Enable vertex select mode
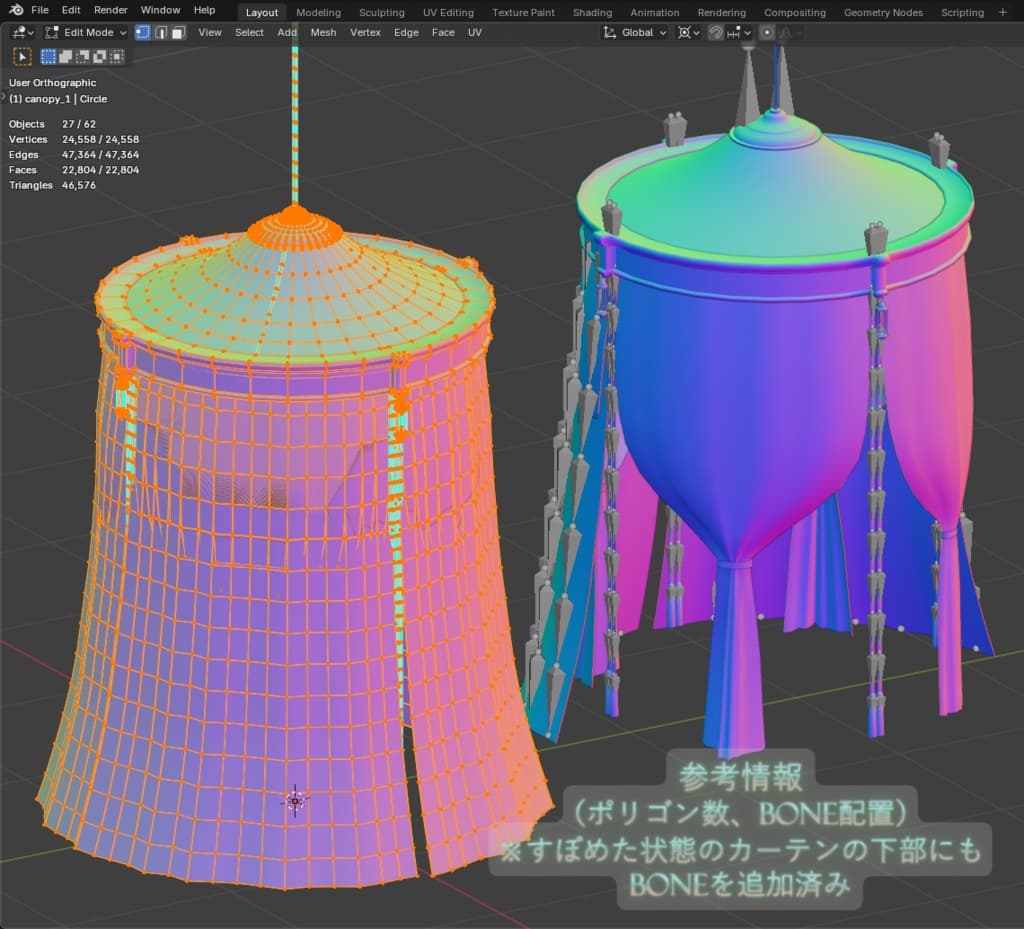 143,32
